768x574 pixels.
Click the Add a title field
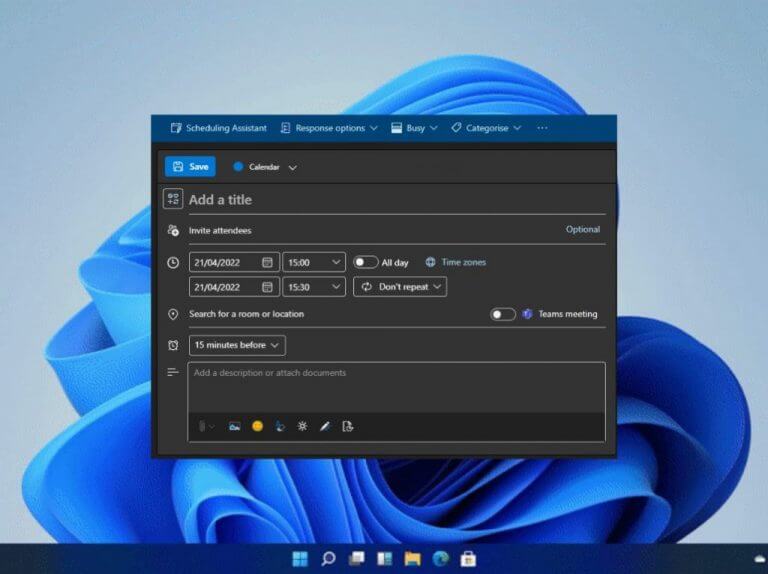click(397, 200)
